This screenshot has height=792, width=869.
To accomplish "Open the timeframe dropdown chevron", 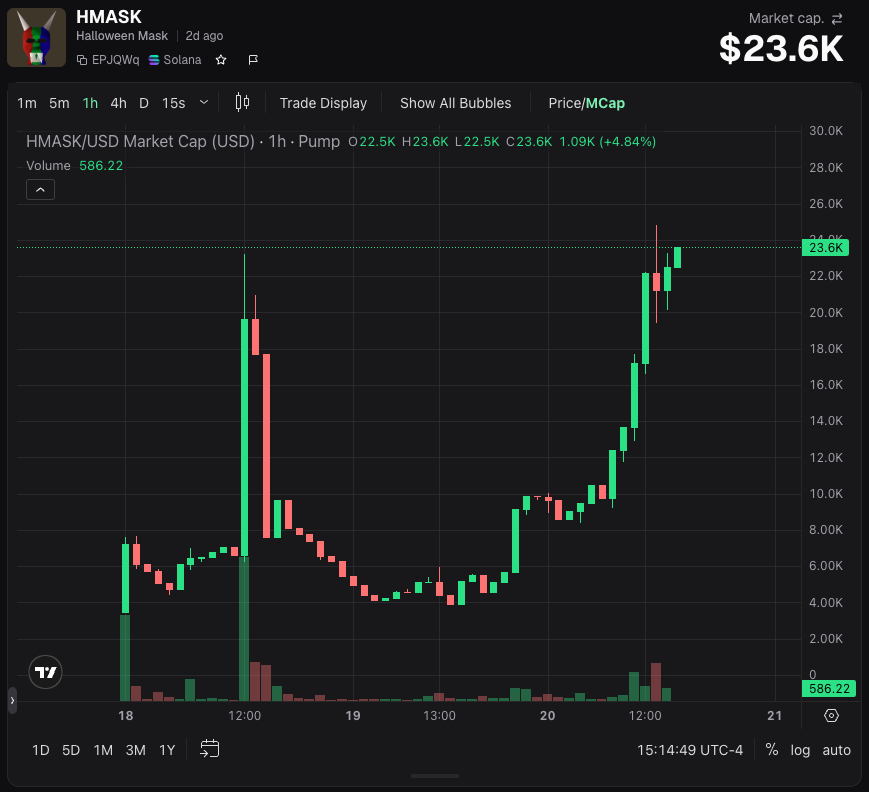I will [x=204, y=103].
